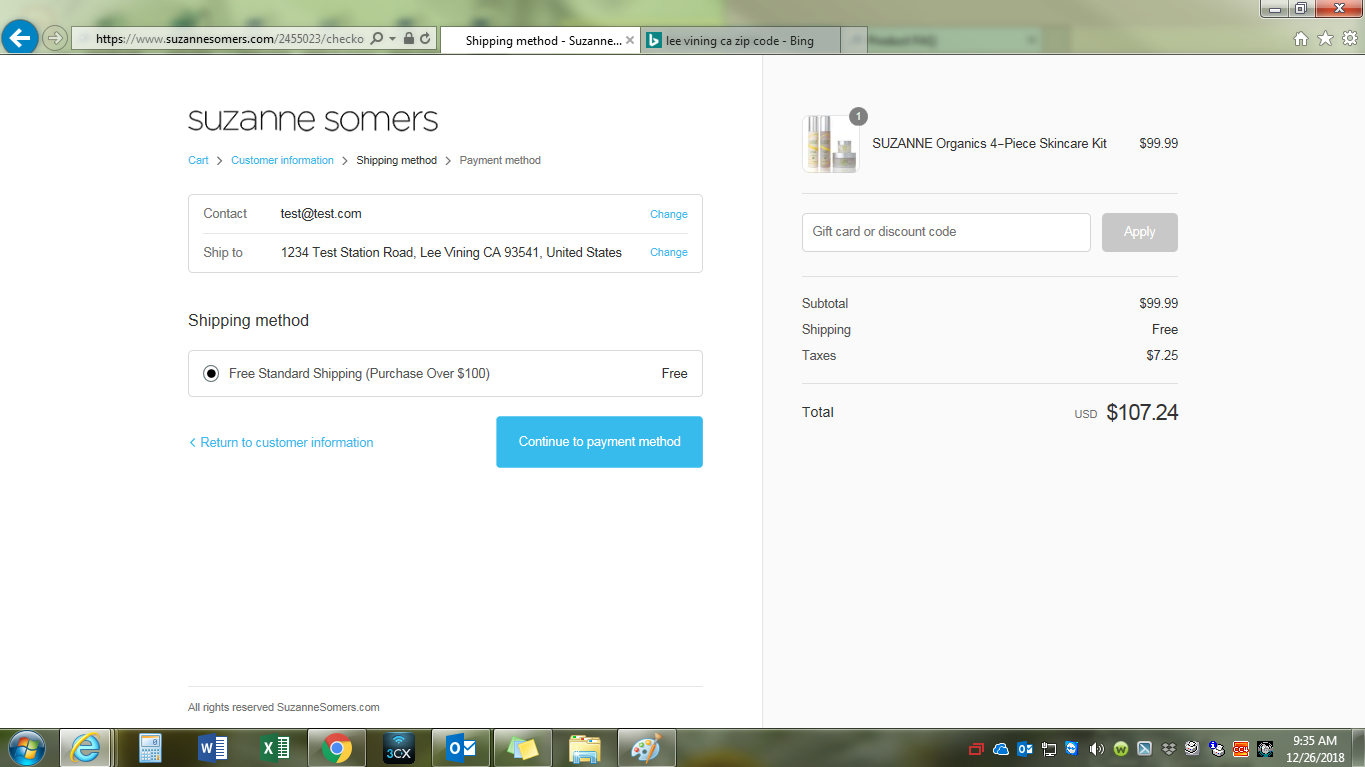Click the Cart breadcrumb link
This screenshot has height=767, width=1365.
point(198,160)
